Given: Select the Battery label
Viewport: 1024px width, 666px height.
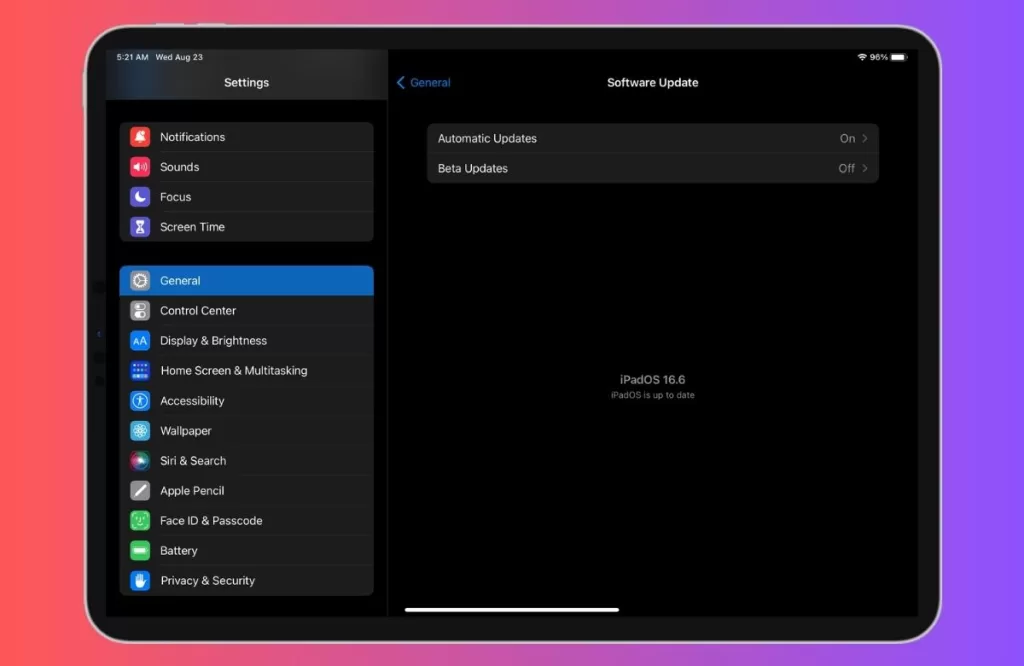Looking at the screenshot, I should click(x=178, y=551).
